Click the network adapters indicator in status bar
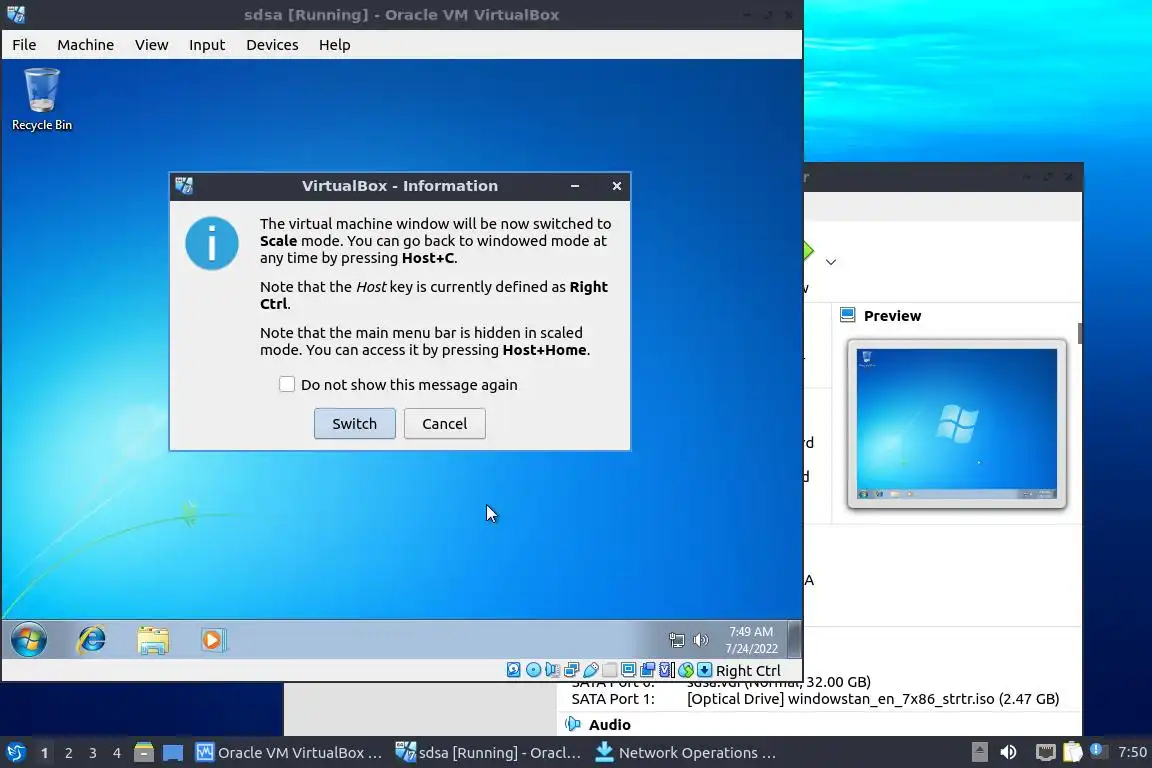1152x768 pixels. point(572,670)
